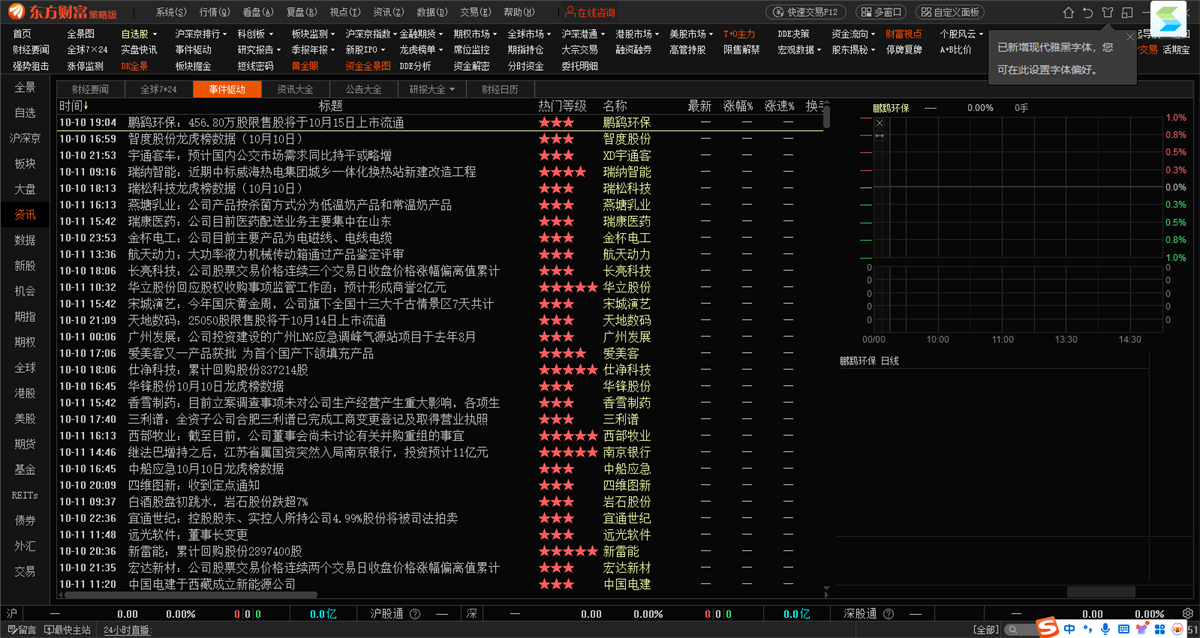Click the 资金全景图 toolbar item
Screen dimensions: 1200x638
(368, 66)
